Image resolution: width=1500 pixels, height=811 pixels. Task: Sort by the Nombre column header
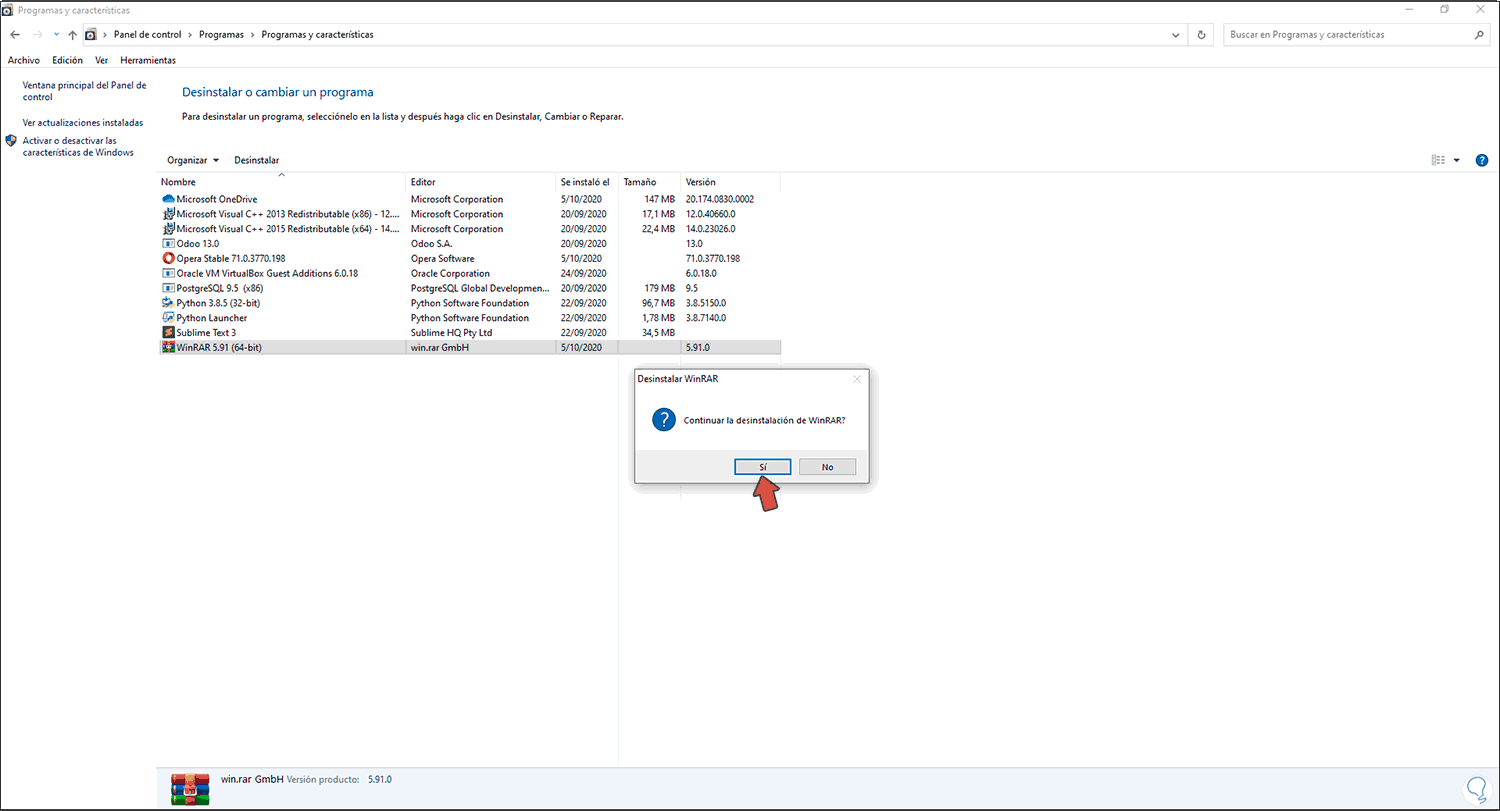[x=282, y=183]
